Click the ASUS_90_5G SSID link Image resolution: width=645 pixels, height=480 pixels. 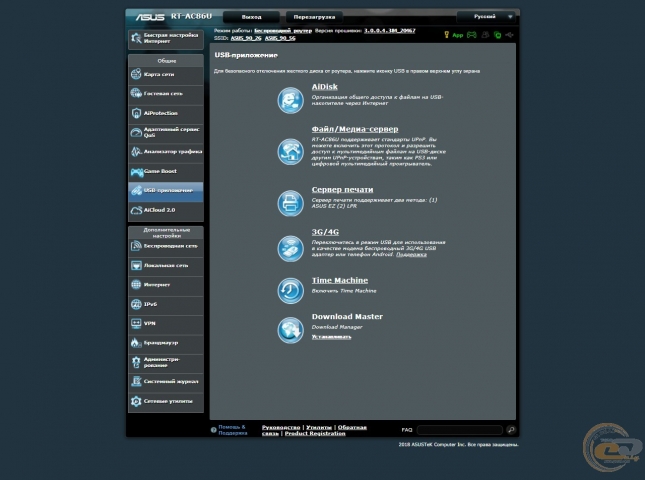tap(280, 38)
